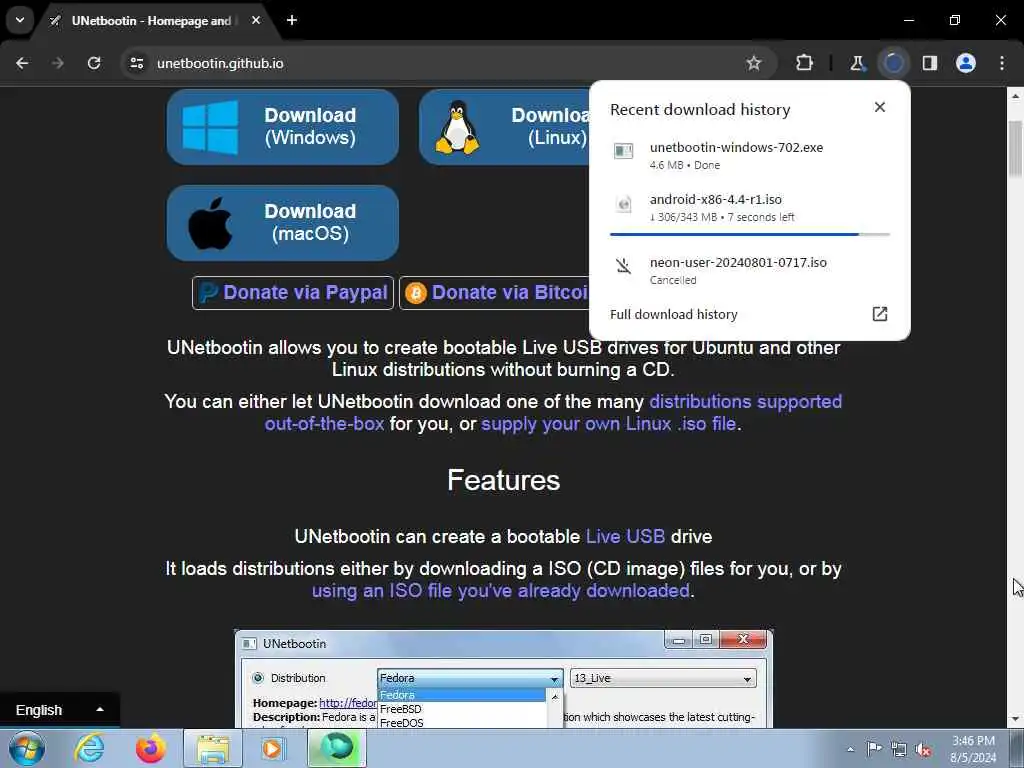This screenshot has height=768, width=1024.
Task: Click the android iso file icon
Action: click(x=624, y=204)
